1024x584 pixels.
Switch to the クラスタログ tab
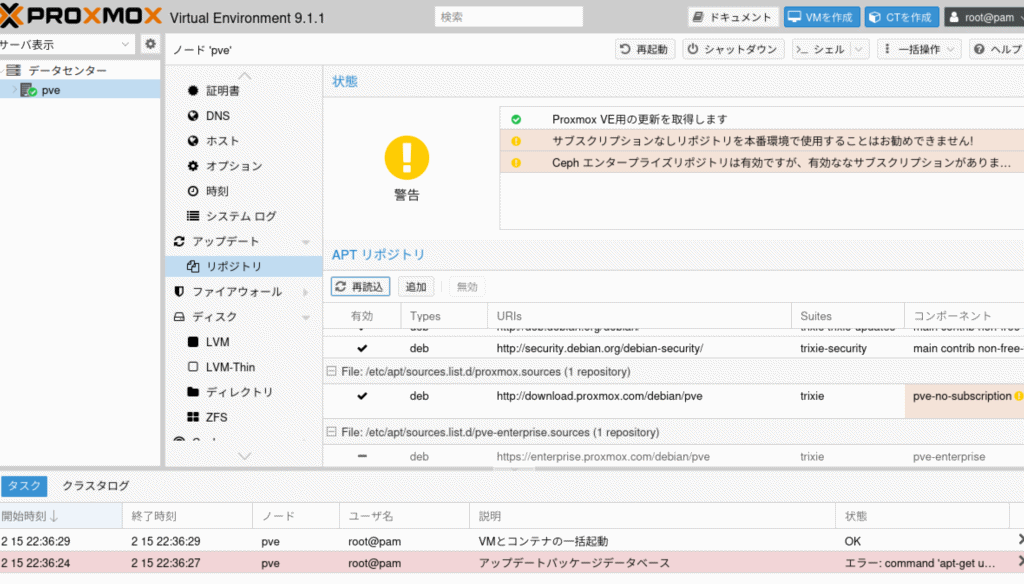point(96,486)
